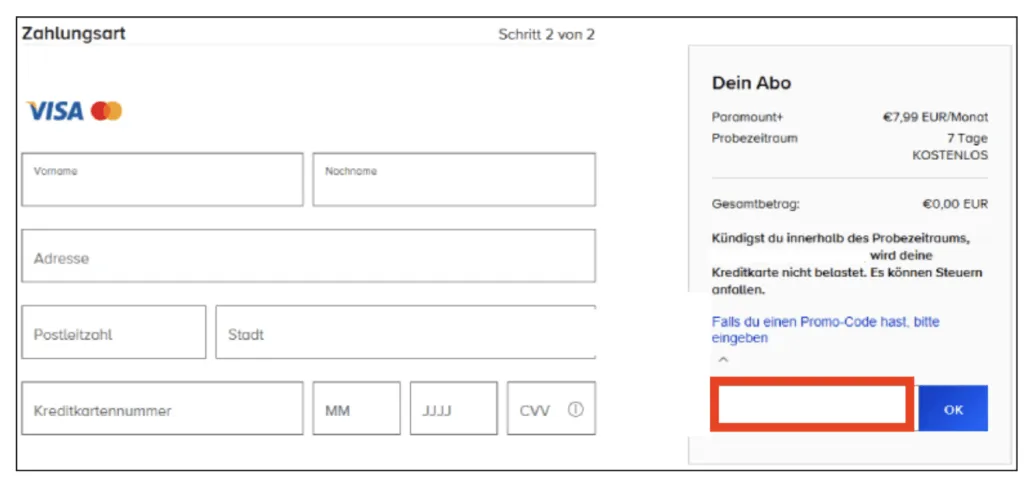The image size is (1024, 487).
Task: Click the Mastercard logo
Action: 106,111
